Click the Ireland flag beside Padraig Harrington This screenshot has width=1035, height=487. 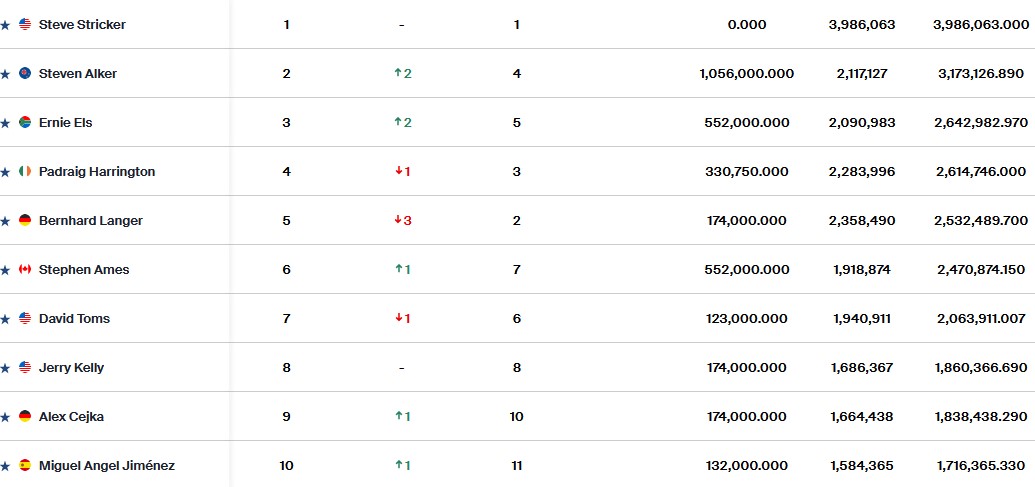point(25,172)
